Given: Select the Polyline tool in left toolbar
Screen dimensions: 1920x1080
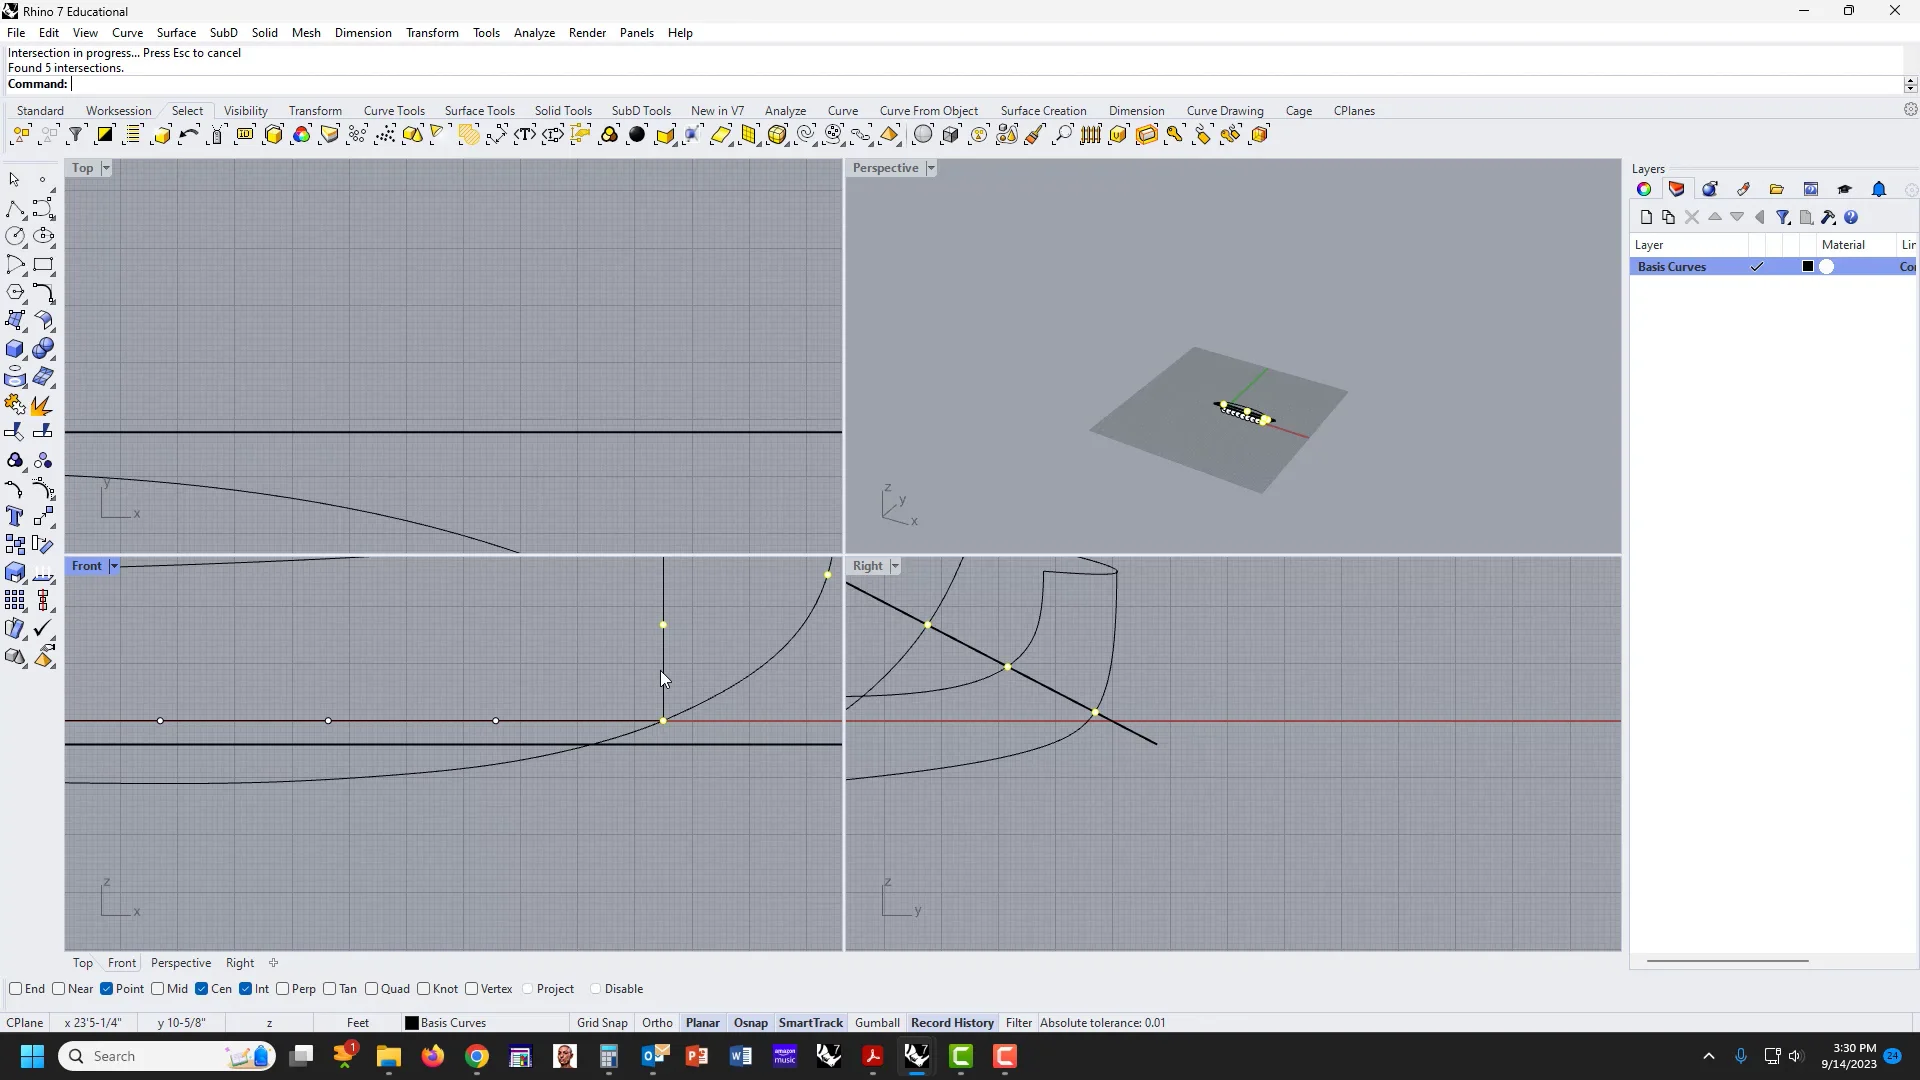Looking at the screenshot, I should (15, 209).
